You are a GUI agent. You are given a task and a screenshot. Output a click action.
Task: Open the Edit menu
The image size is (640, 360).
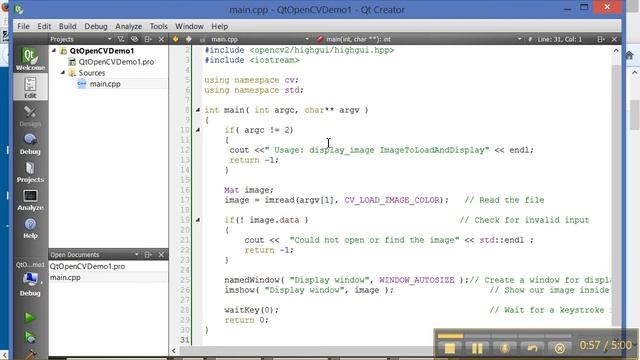click(44, 26)
